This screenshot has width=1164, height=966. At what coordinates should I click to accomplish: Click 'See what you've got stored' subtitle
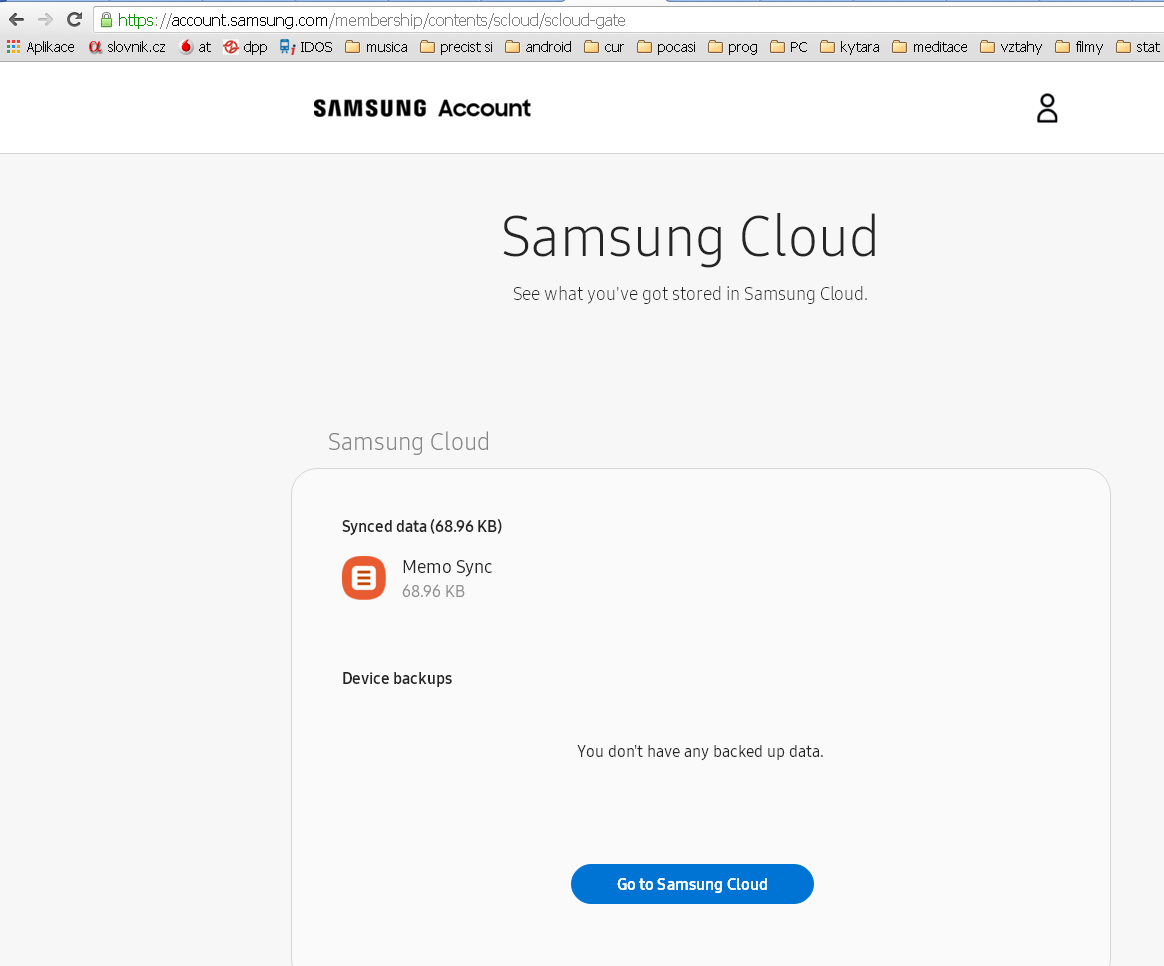pos(690,294)
